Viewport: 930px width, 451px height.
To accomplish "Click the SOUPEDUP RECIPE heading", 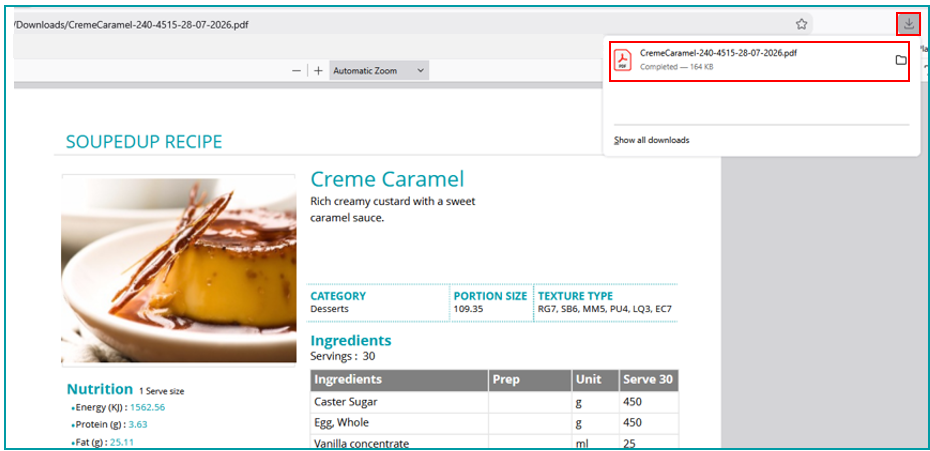I will click(x=144, y=142).
